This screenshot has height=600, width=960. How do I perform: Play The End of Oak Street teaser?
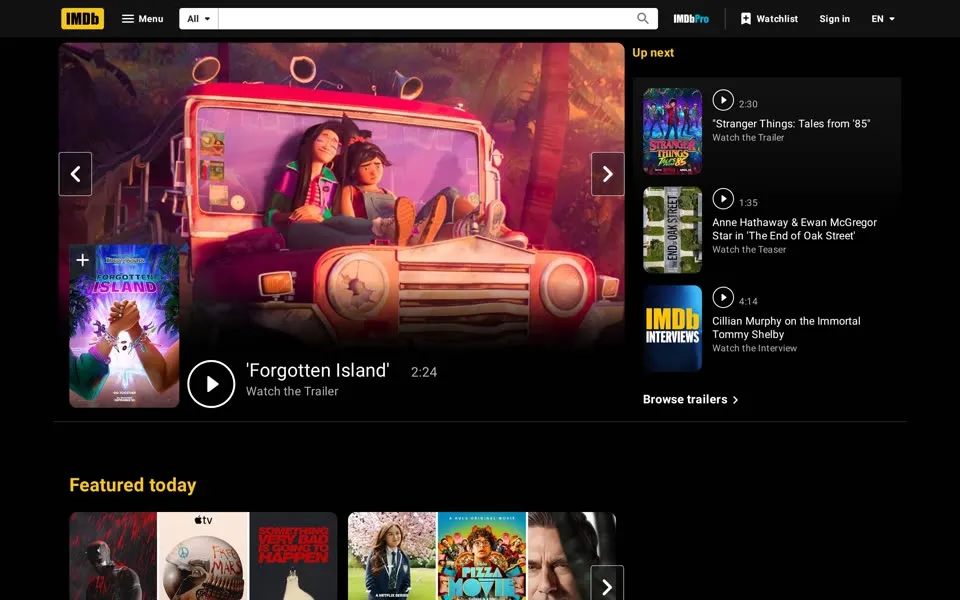[723, 198]
